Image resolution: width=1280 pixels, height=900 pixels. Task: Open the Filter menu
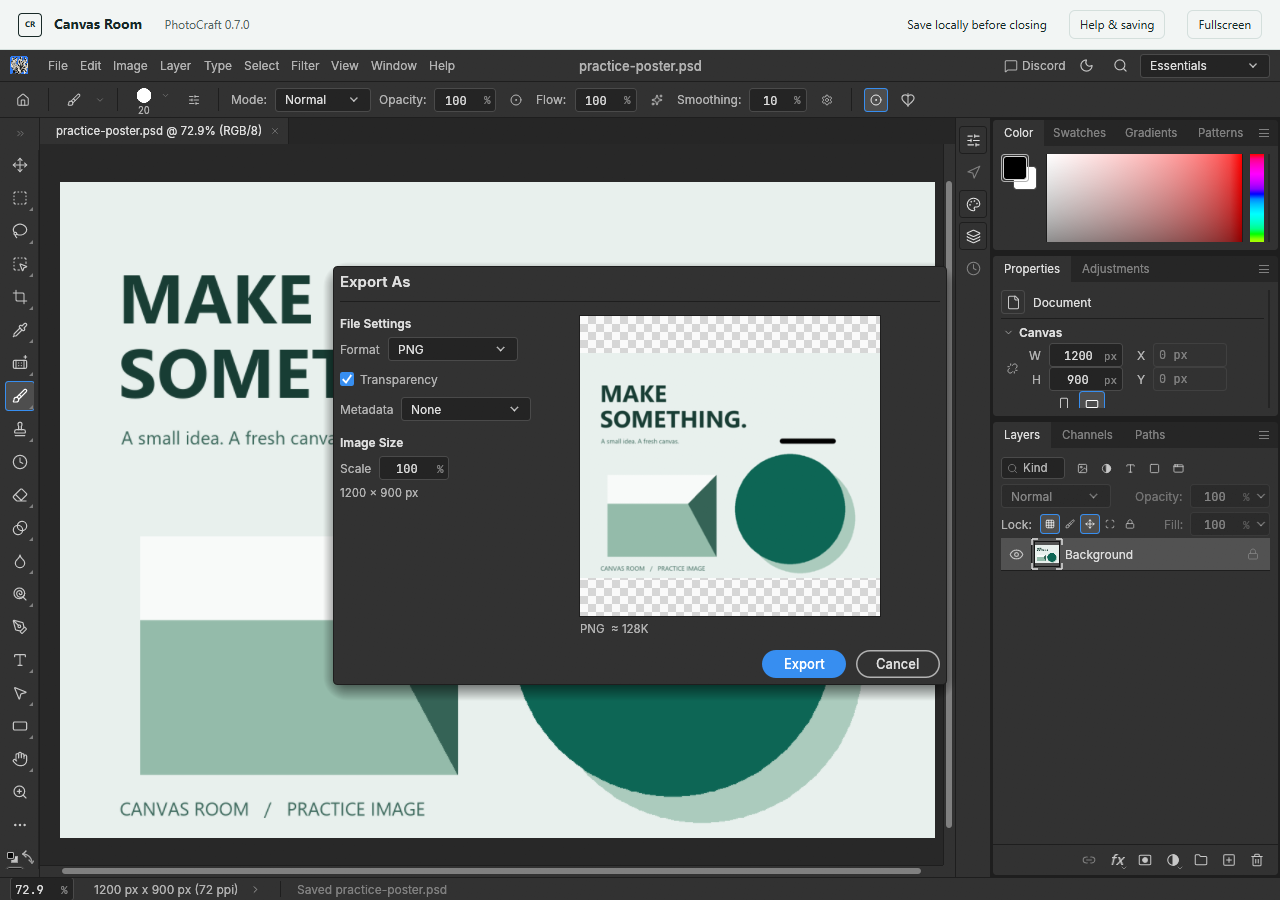tap(305, 65)
